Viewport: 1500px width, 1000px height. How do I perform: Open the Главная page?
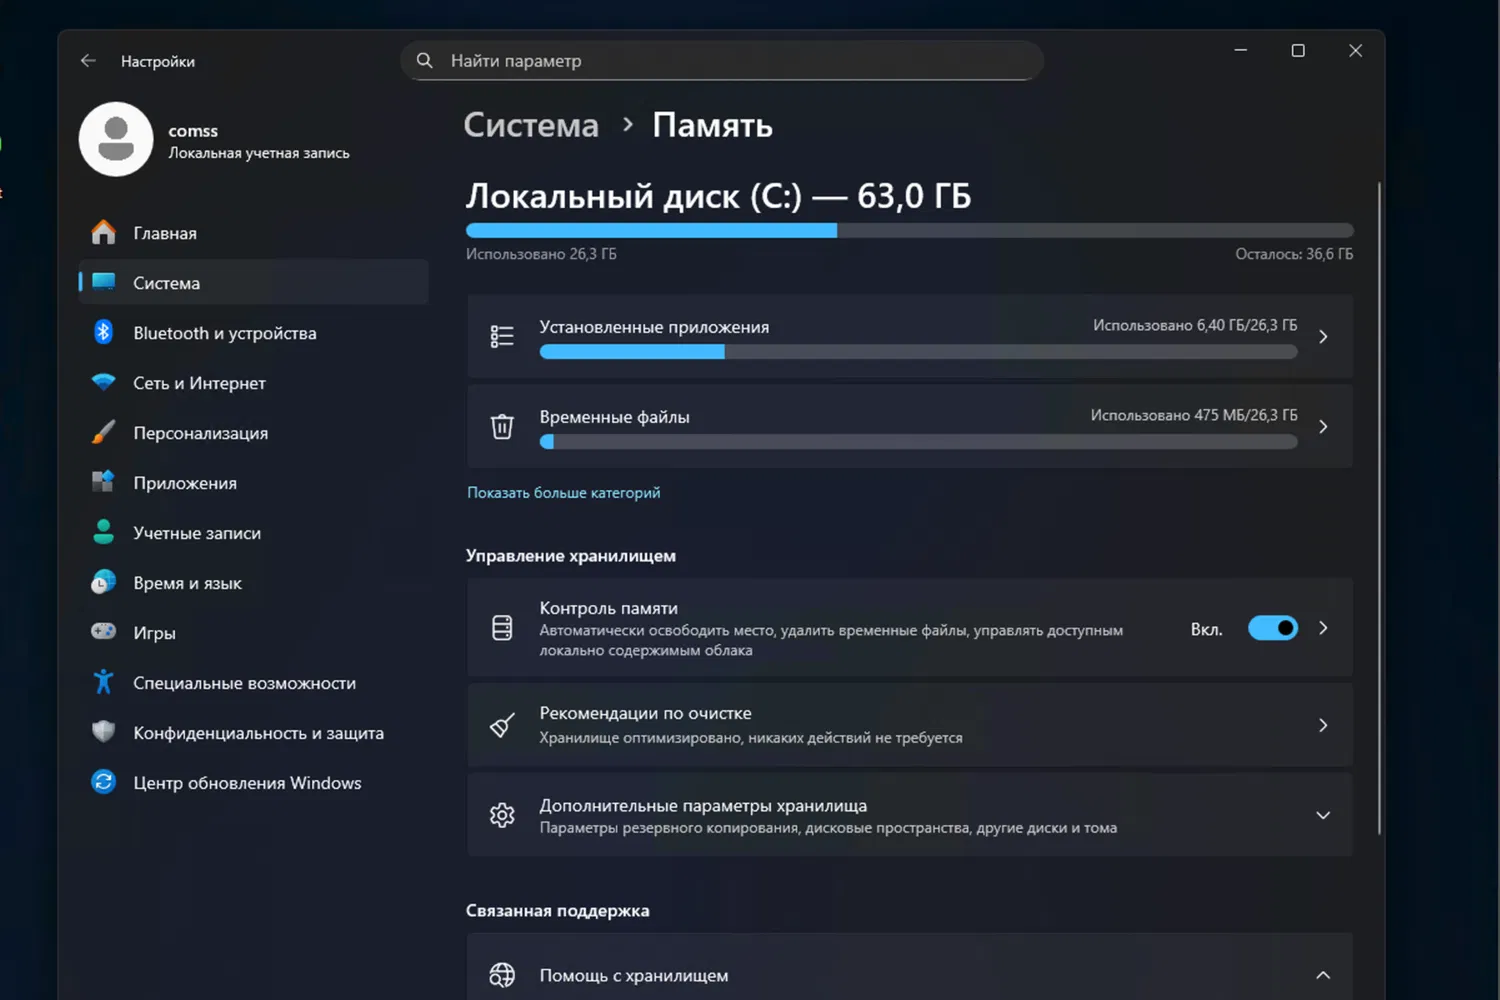coord(254,233)
